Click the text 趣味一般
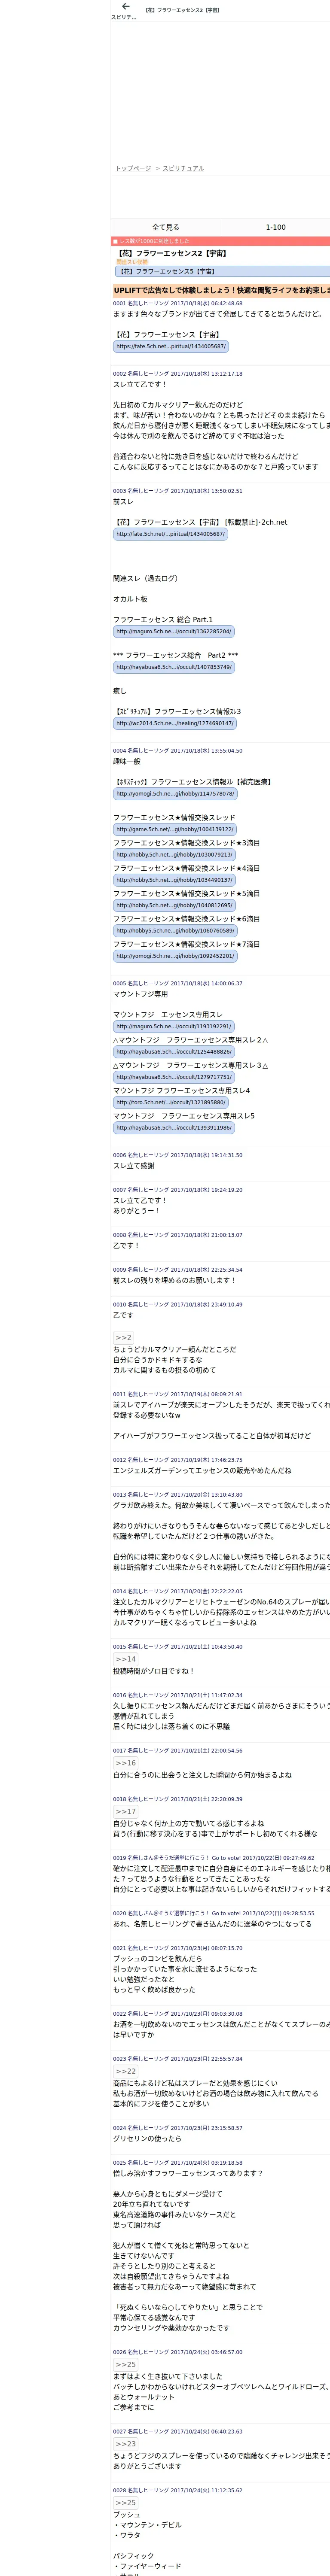Image resolution: width=330 pixels, height=2576 pixels. (x=127, y=762)
